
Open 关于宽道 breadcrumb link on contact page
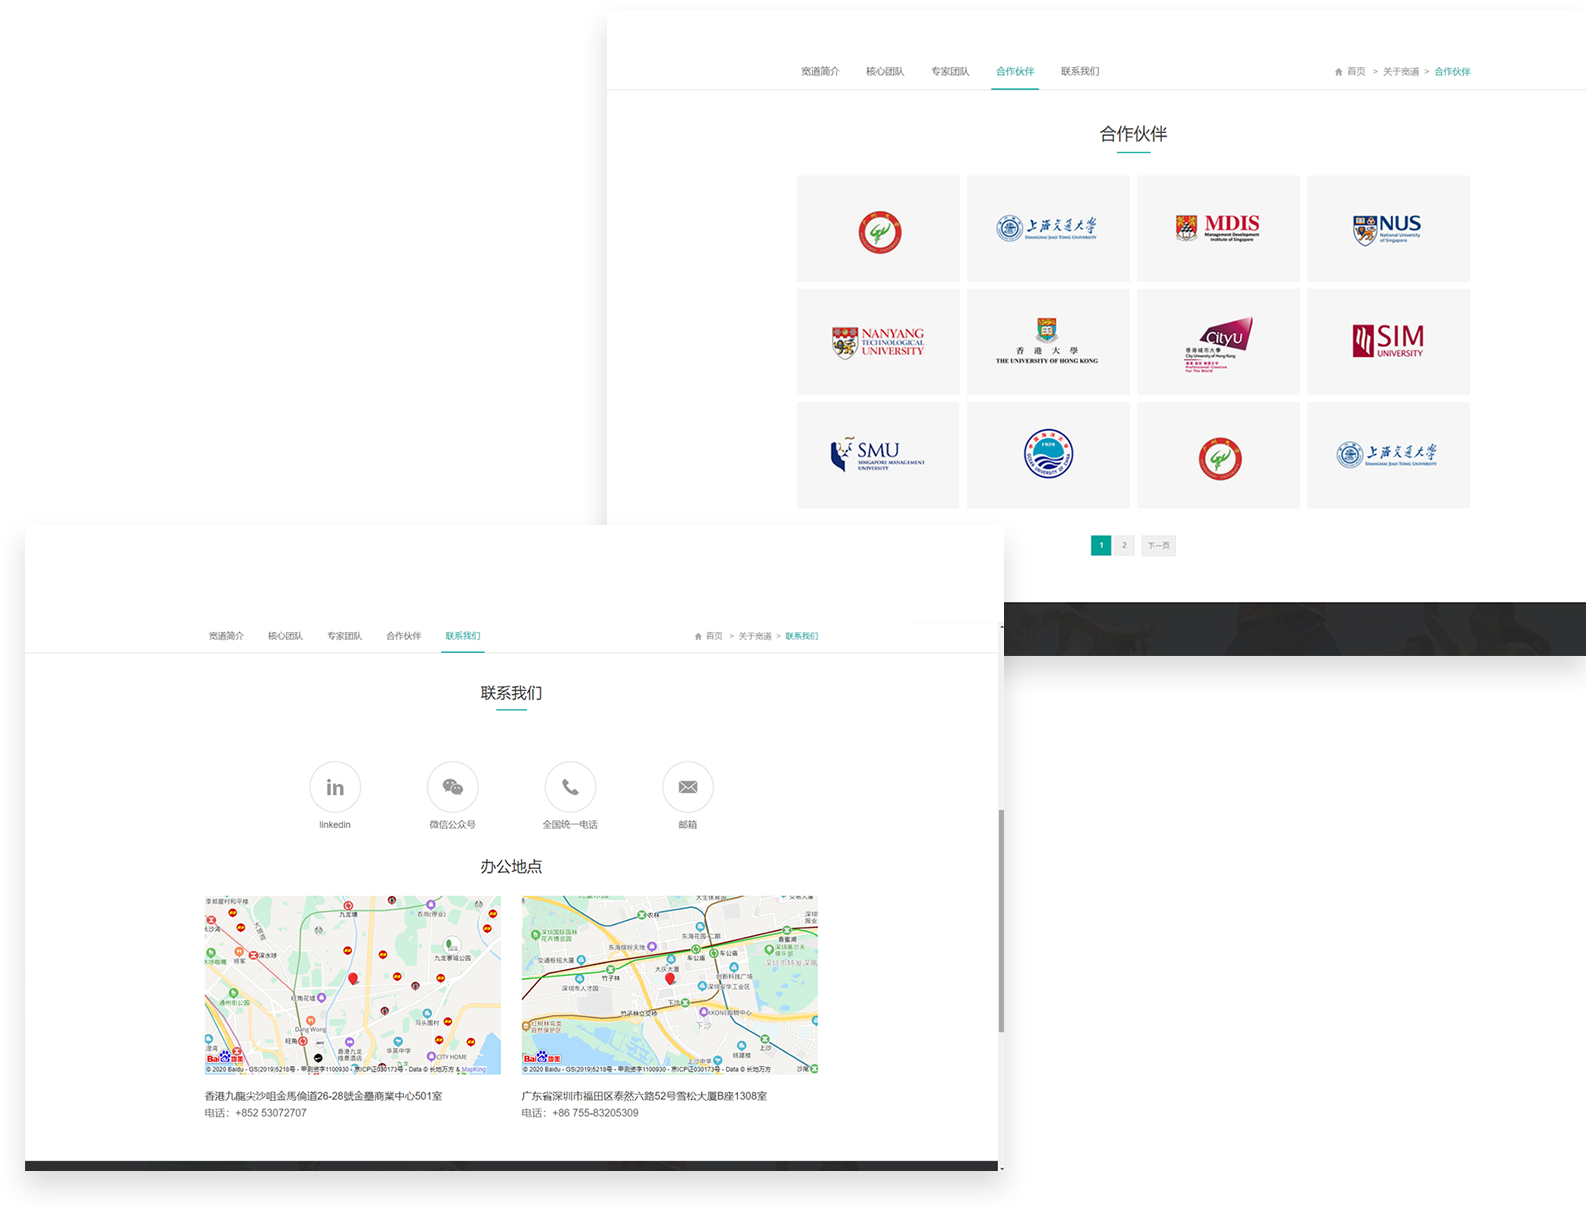[x=755, y=636]
